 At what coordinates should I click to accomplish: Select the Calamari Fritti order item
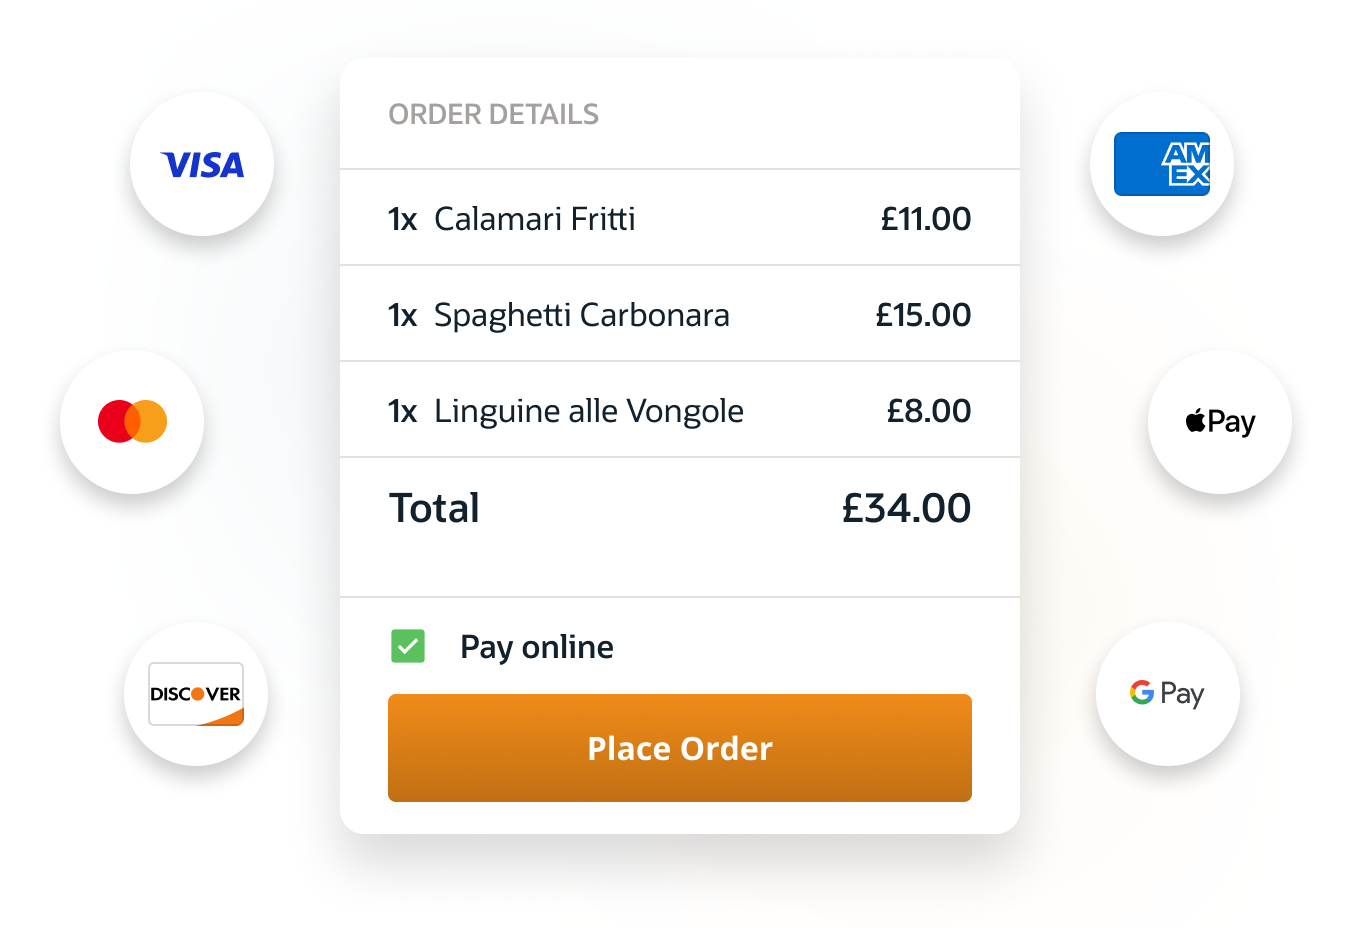535,219
